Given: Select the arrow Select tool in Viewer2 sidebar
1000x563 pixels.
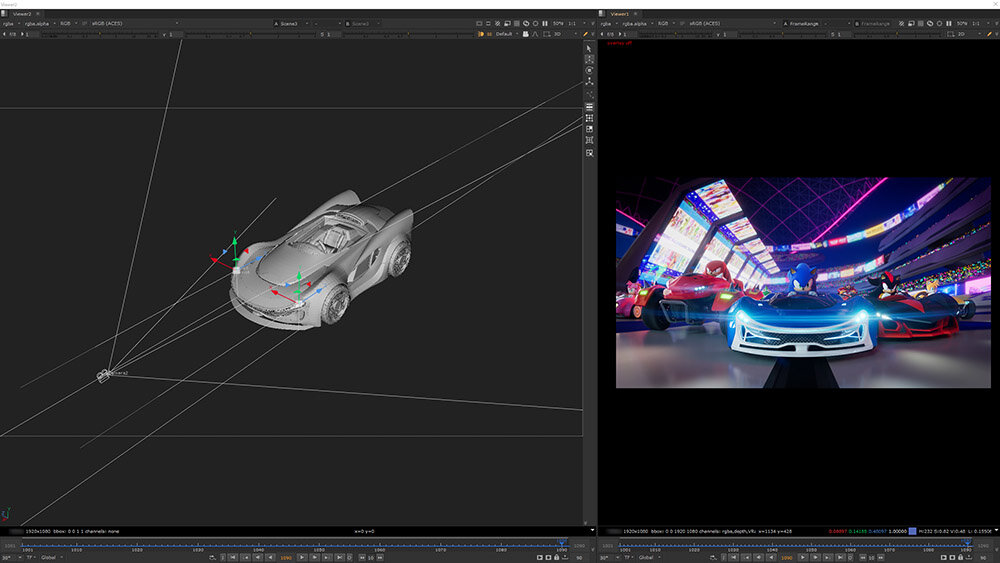Looking at the screenshot, I should (589, 48).
